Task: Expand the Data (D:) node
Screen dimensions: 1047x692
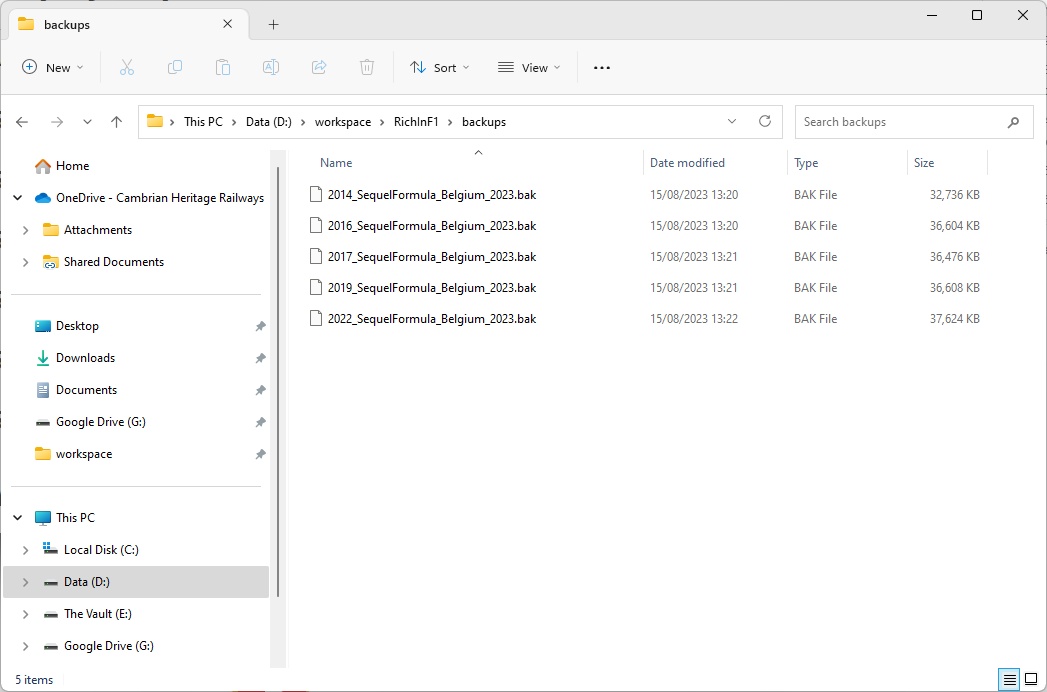Action: (25, 582)
